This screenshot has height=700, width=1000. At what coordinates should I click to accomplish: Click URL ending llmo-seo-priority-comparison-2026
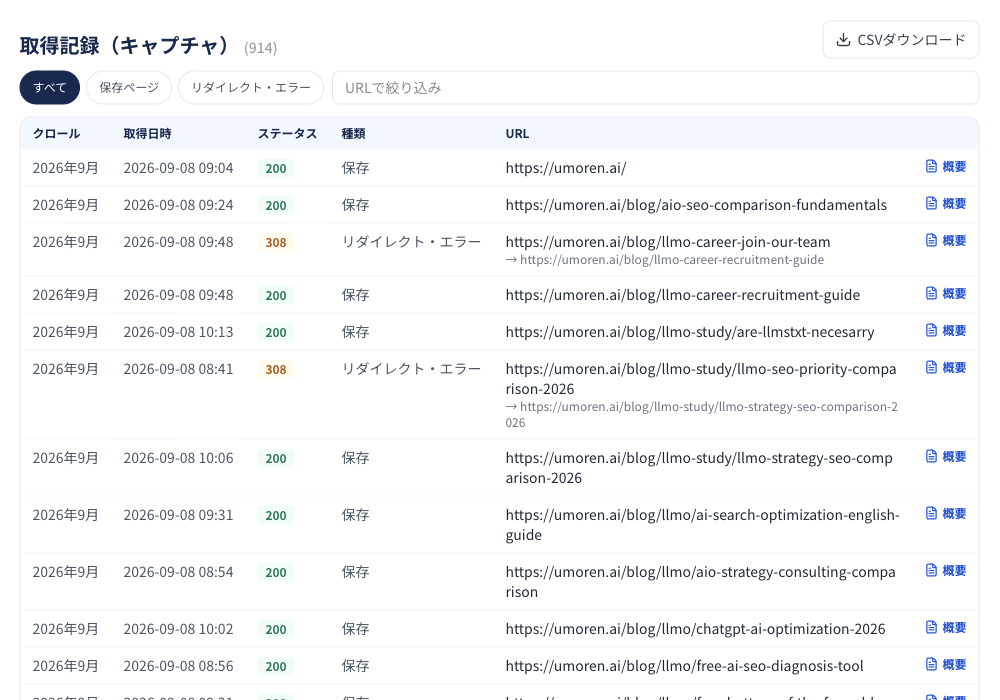701,379
